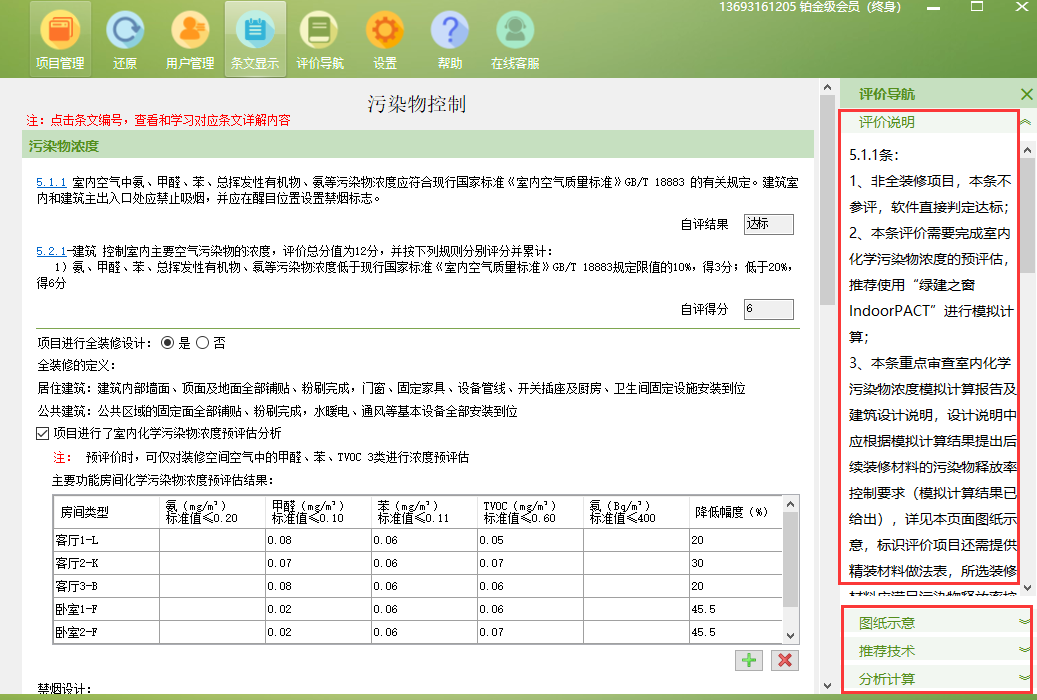This screenshot has height=700, width=1037.
Task: Delete row with red X button
Action: [784, 660]
